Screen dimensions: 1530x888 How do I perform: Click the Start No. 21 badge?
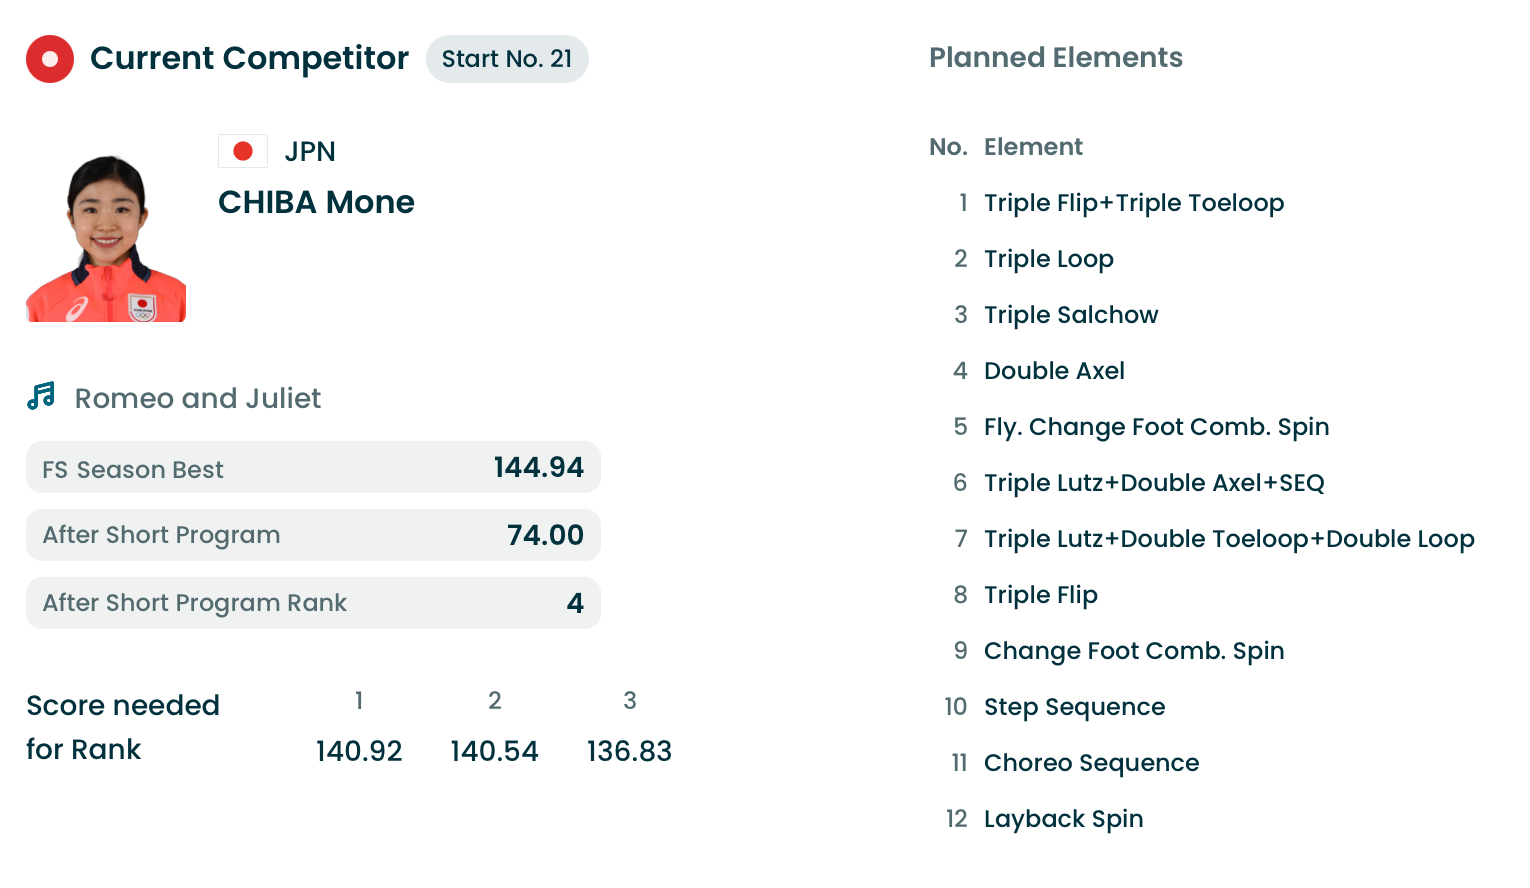(x=507, y=59)
